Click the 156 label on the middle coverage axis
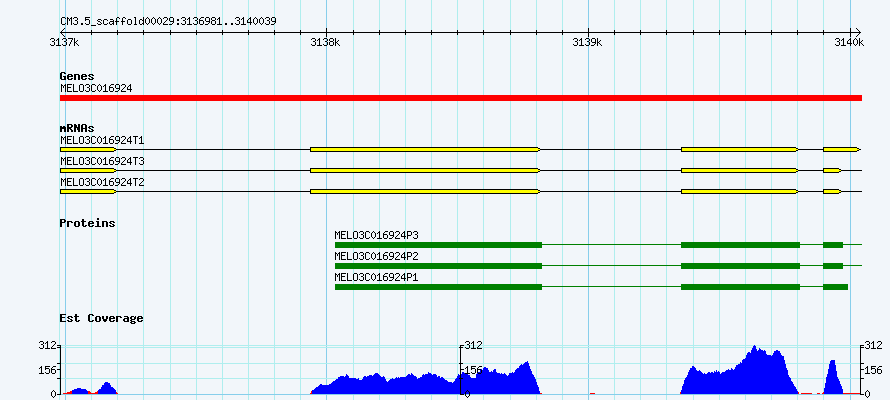Viewport: 890px width, 400px height. [474, 370]
